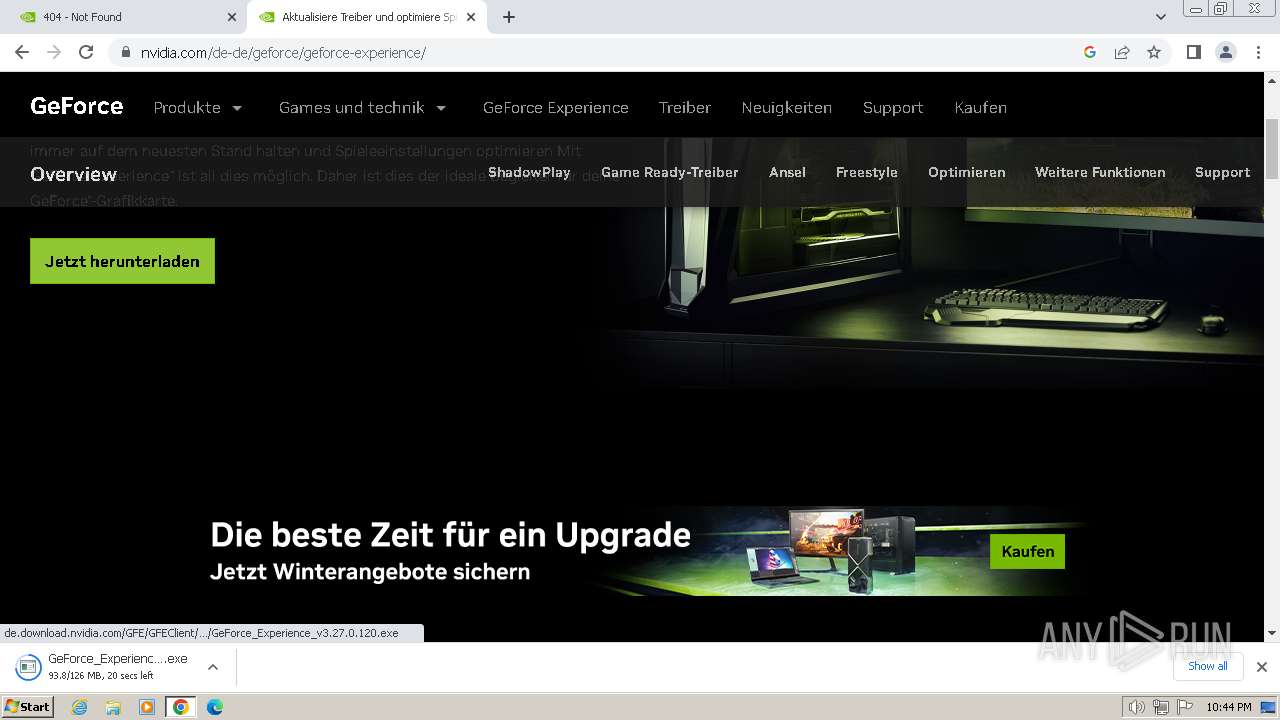Open the volume control in system tray
This screenshot has width=1280, height=720.
1137,707
